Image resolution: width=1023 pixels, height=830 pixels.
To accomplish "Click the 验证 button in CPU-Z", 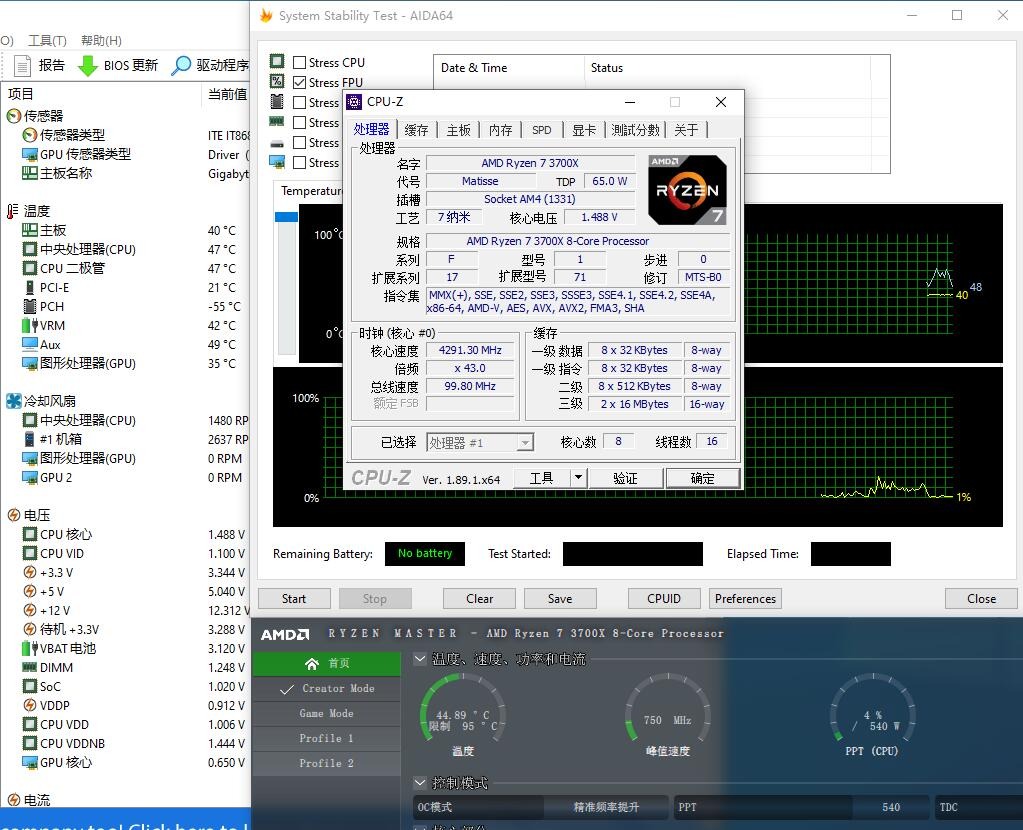I will pos(626,478).
